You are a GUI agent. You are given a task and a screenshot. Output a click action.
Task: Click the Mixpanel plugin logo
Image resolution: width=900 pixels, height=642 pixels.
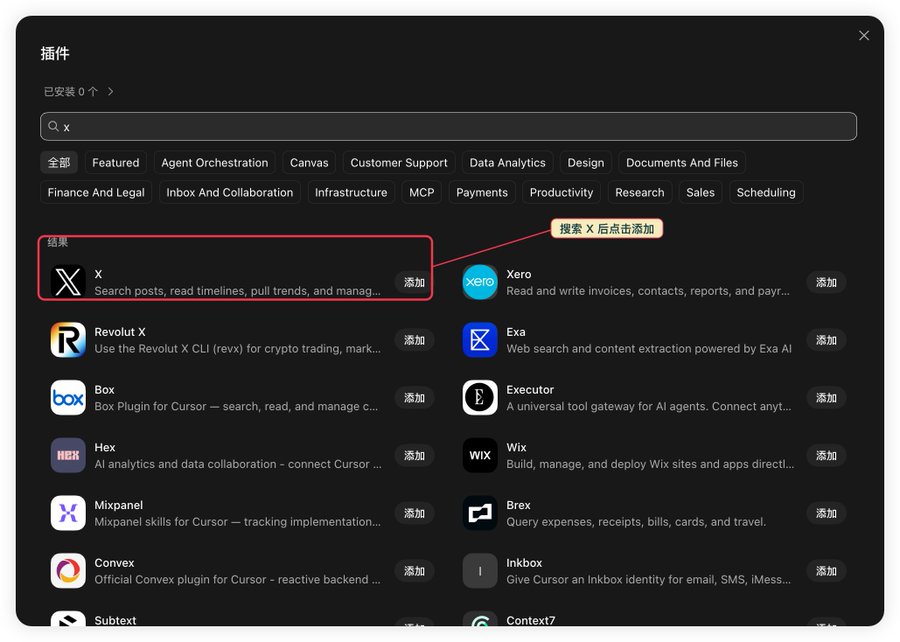[x=68, y=513]
